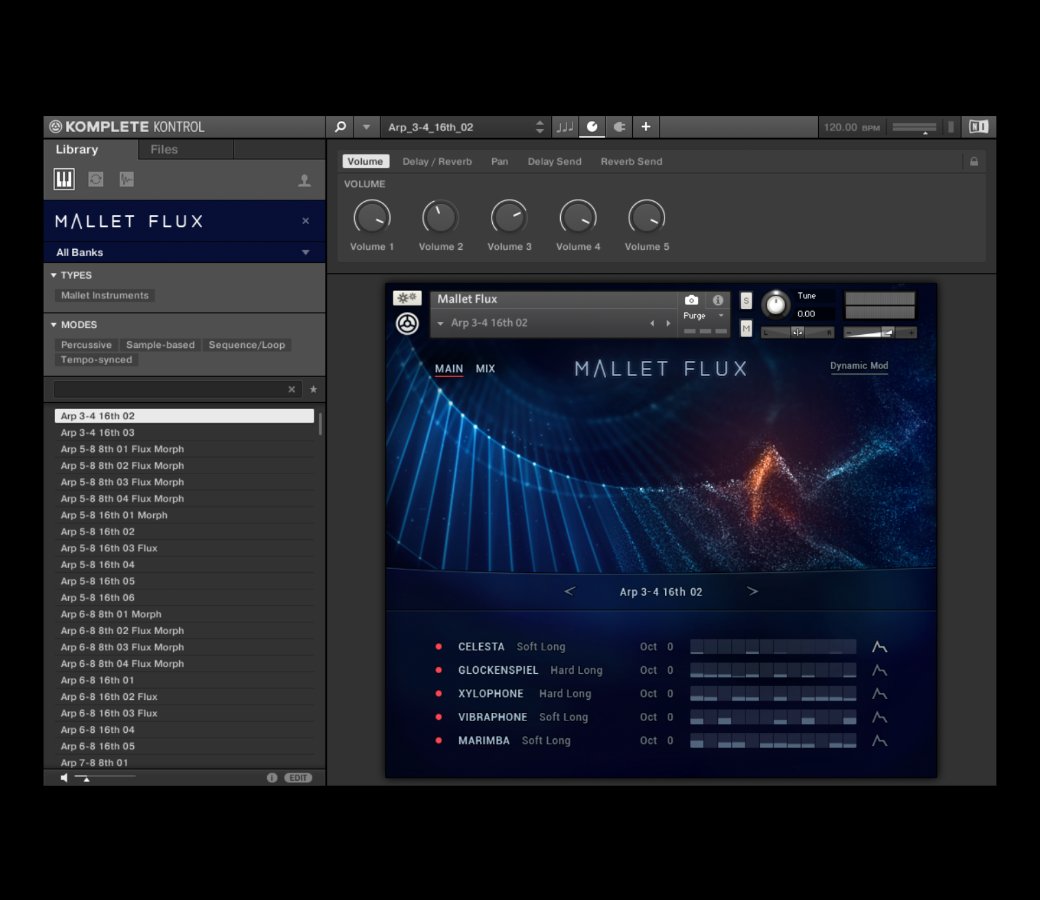
Task: Open the Celesta envelope shape icon
Action: 879,647
